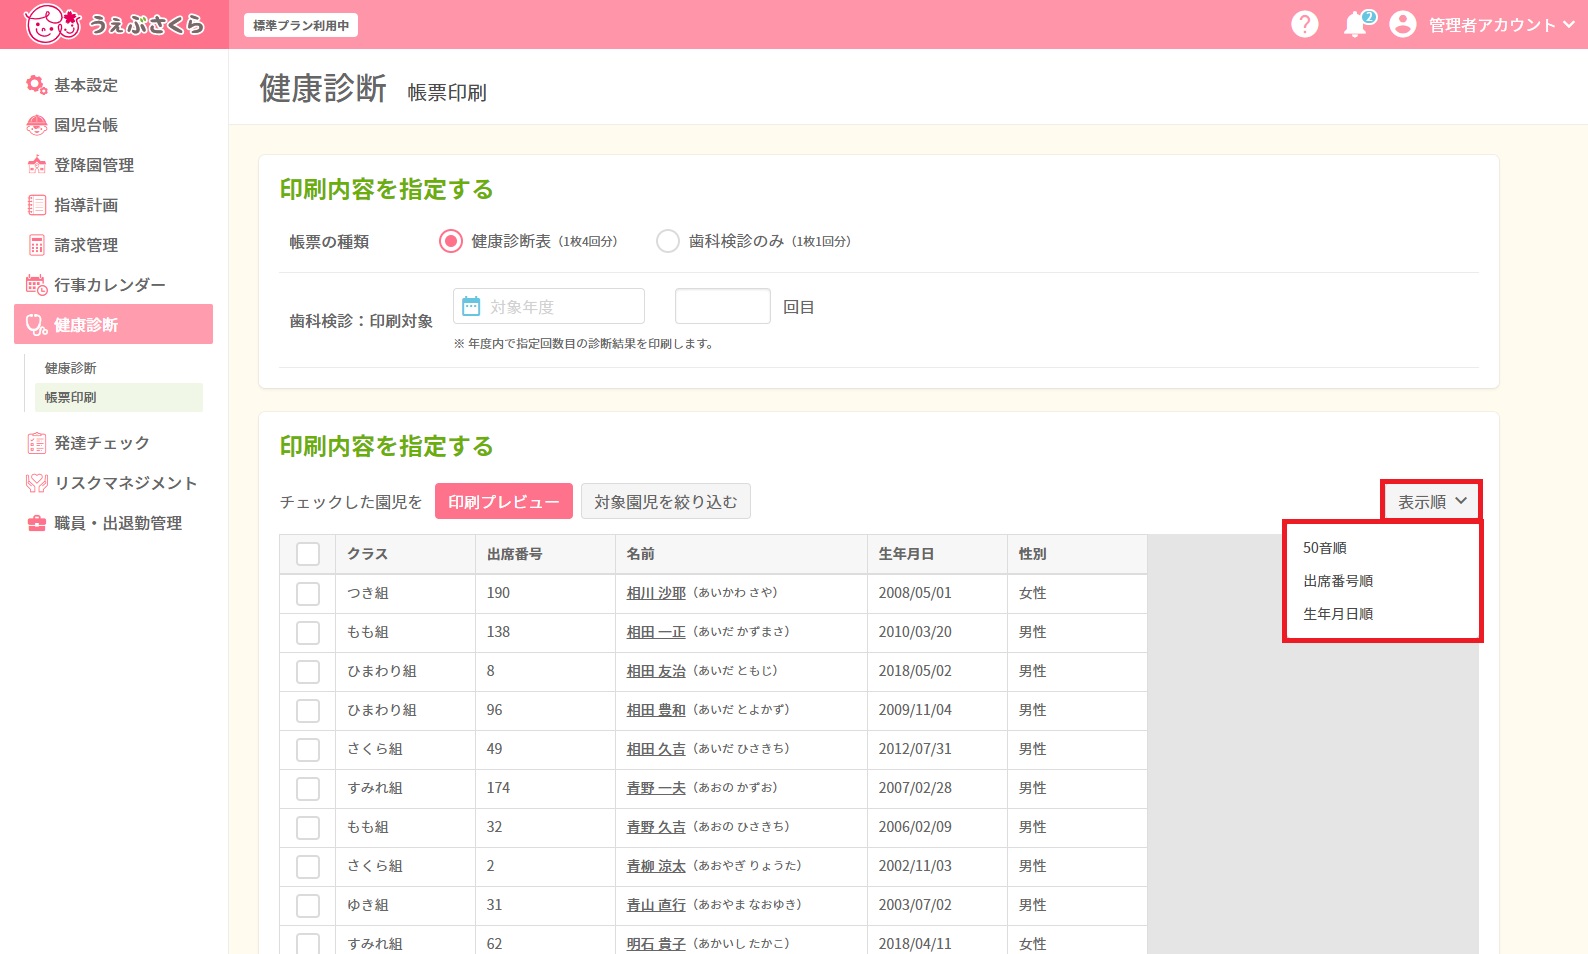Sort by 生年月日順

[1338, 614]
